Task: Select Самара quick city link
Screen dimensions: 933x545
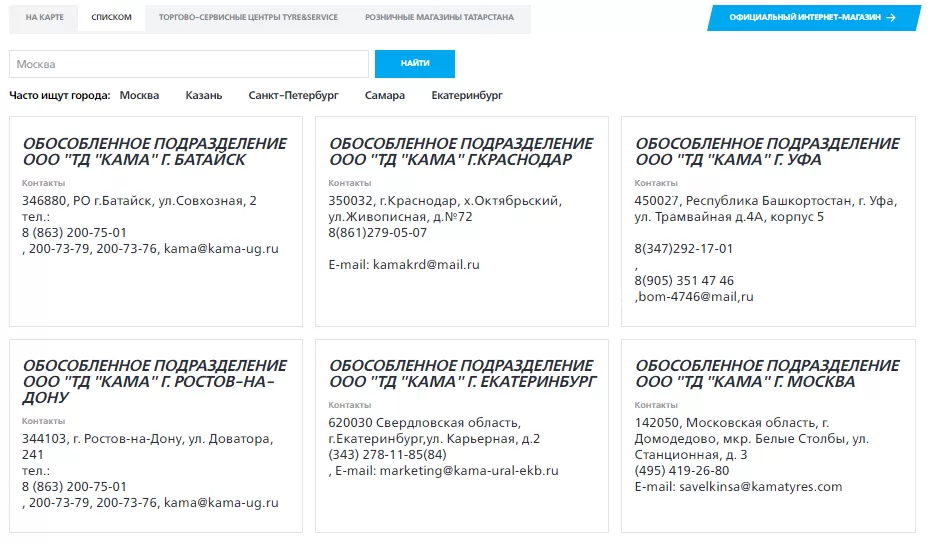Action: 385,96
